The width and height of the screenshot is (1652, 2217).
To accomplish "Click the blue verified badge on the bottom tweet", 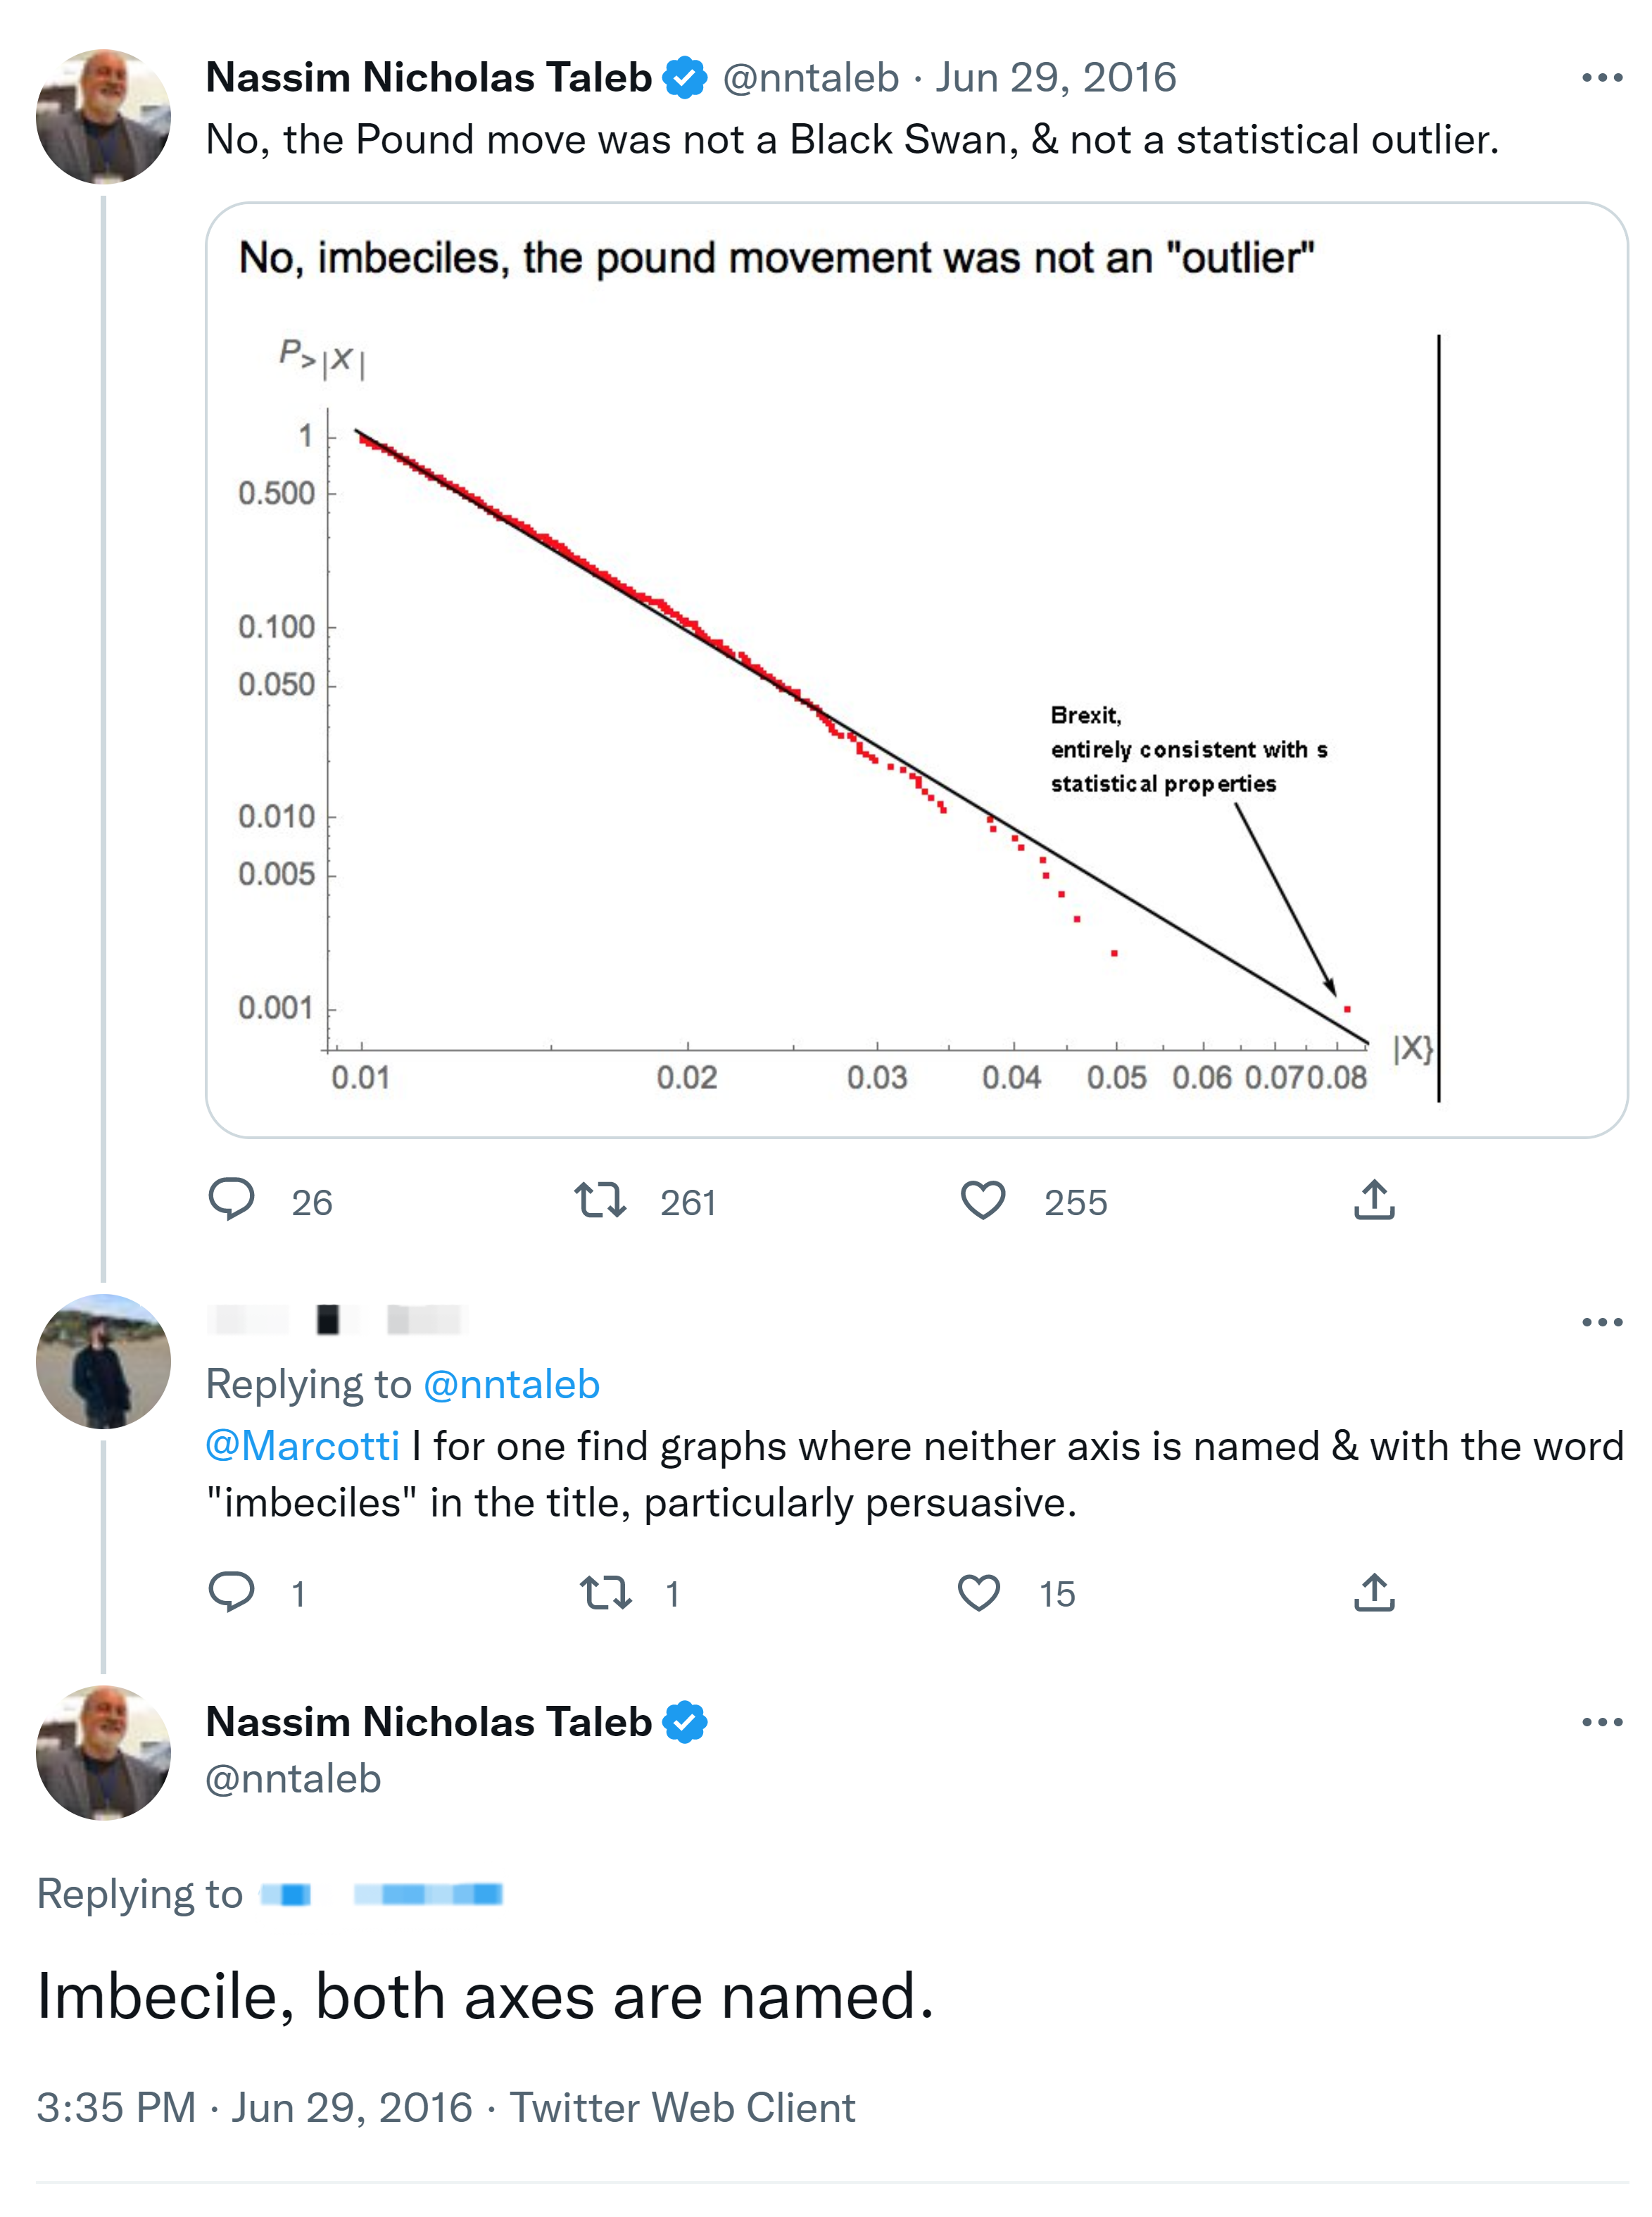I will [x=685, y=1722].
